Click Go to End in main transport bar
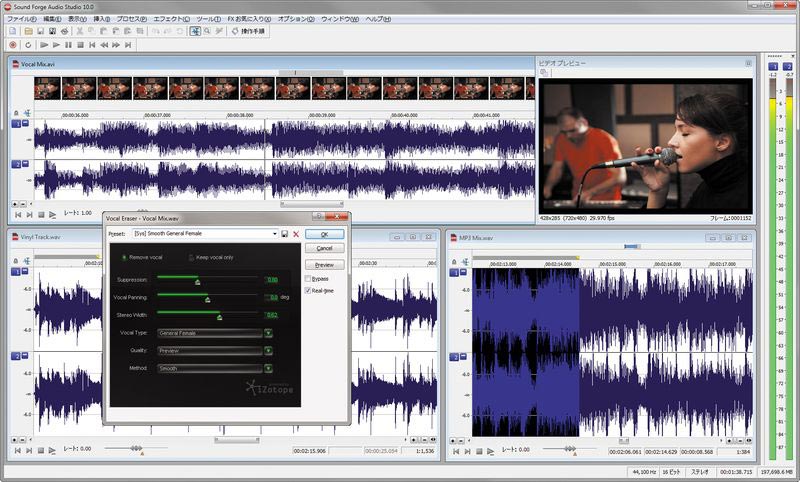 [128, 45]
